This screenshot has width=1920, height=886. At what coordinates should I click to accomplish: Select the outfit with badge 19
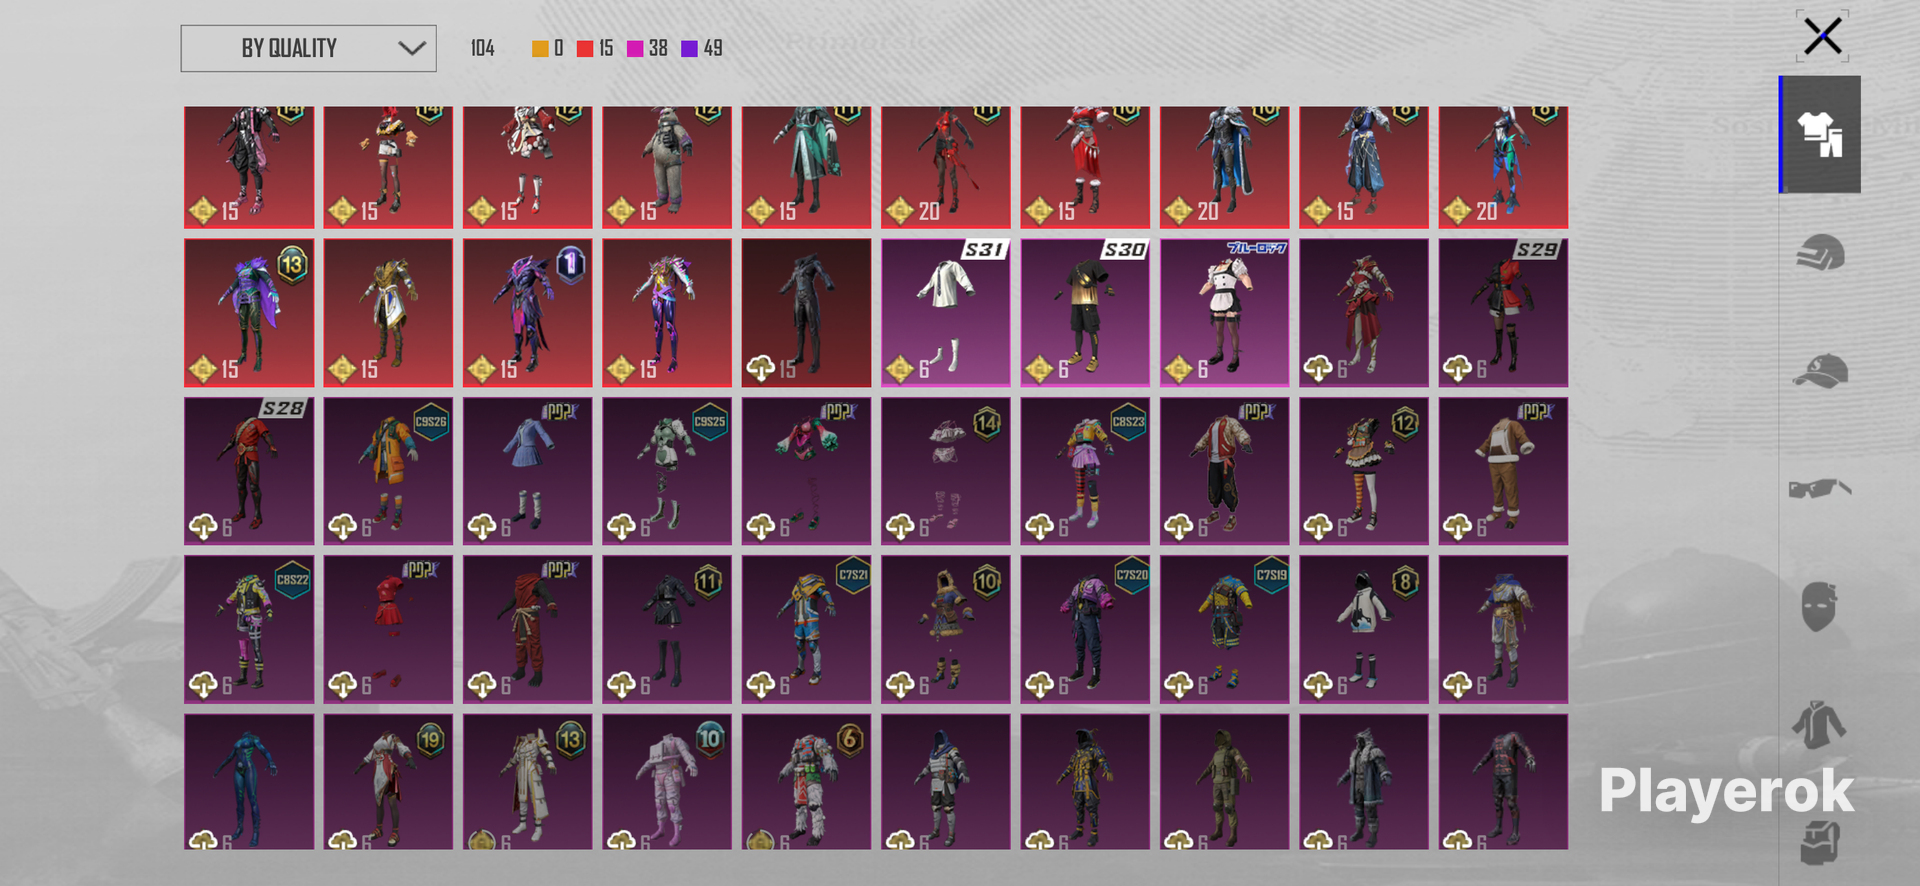pos(388,781)
